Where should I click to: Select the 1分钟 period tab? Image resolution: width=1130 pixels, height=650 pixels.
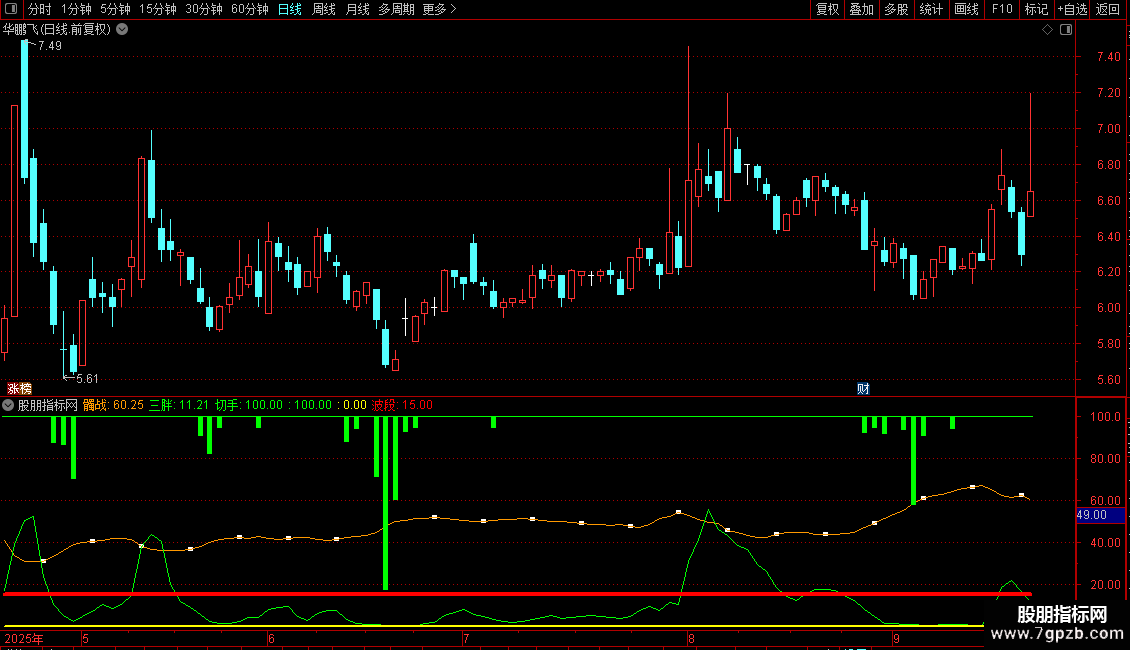(x=76, y=9)
